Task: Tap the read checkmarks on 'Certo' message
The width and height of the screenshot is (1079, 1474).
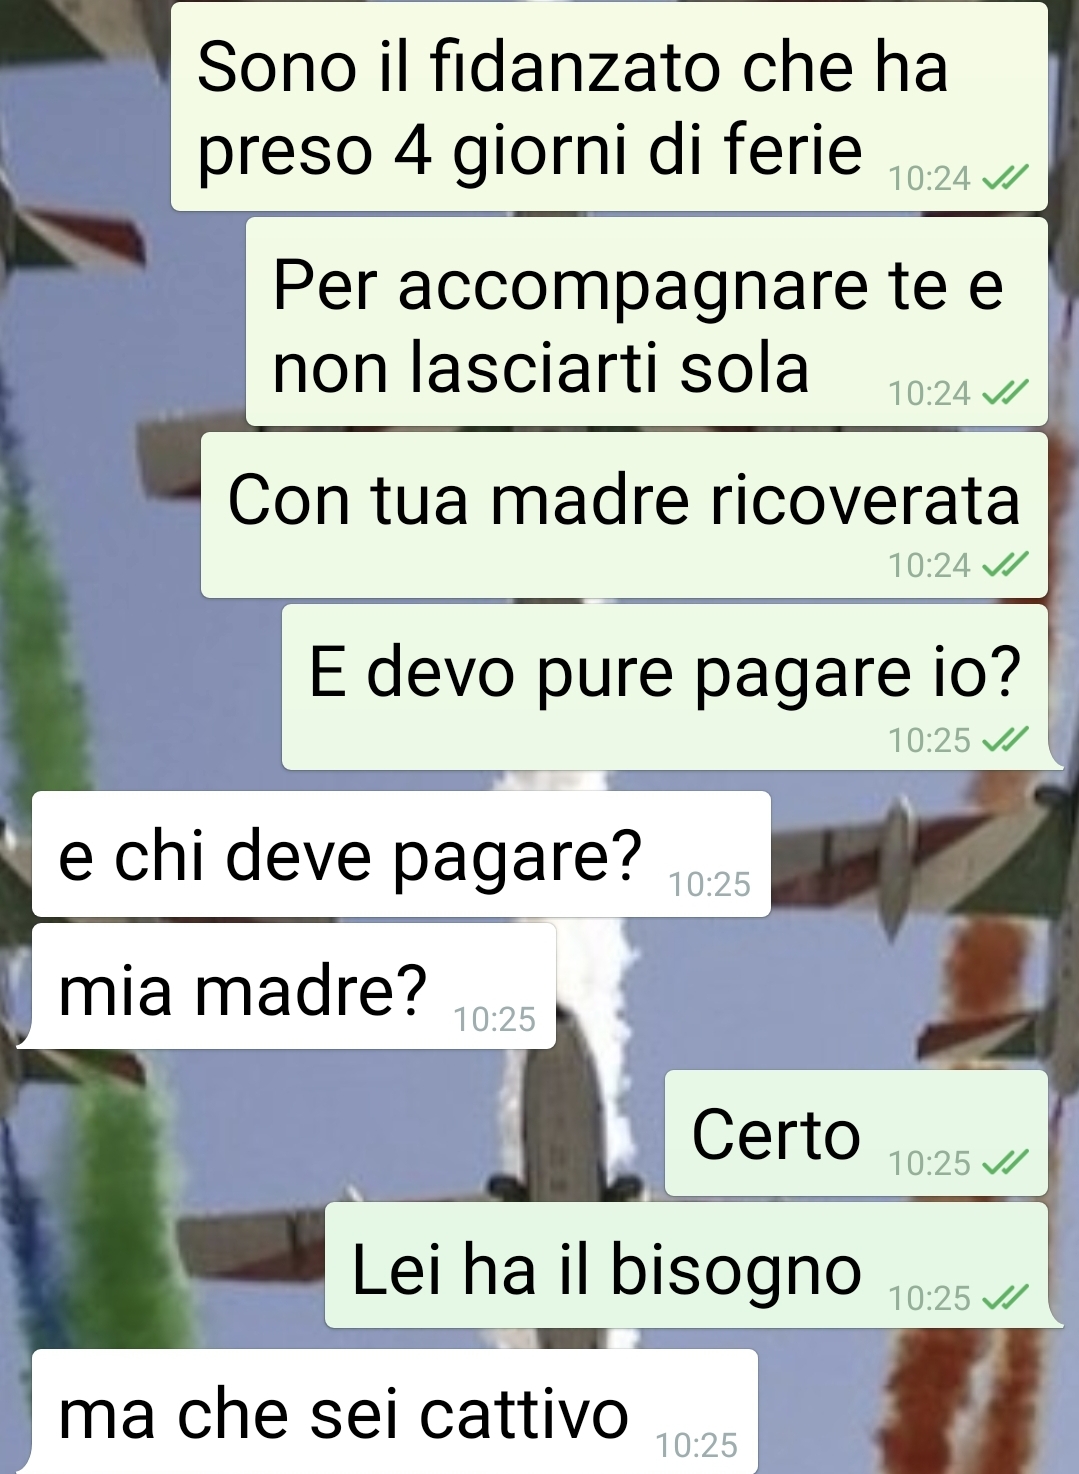Action: [x=1005, y=1162]
